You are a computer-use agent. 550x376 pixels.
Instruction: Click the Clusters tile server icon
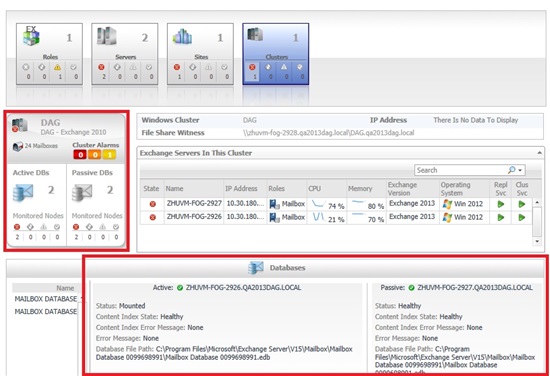[x=255, y=34]
